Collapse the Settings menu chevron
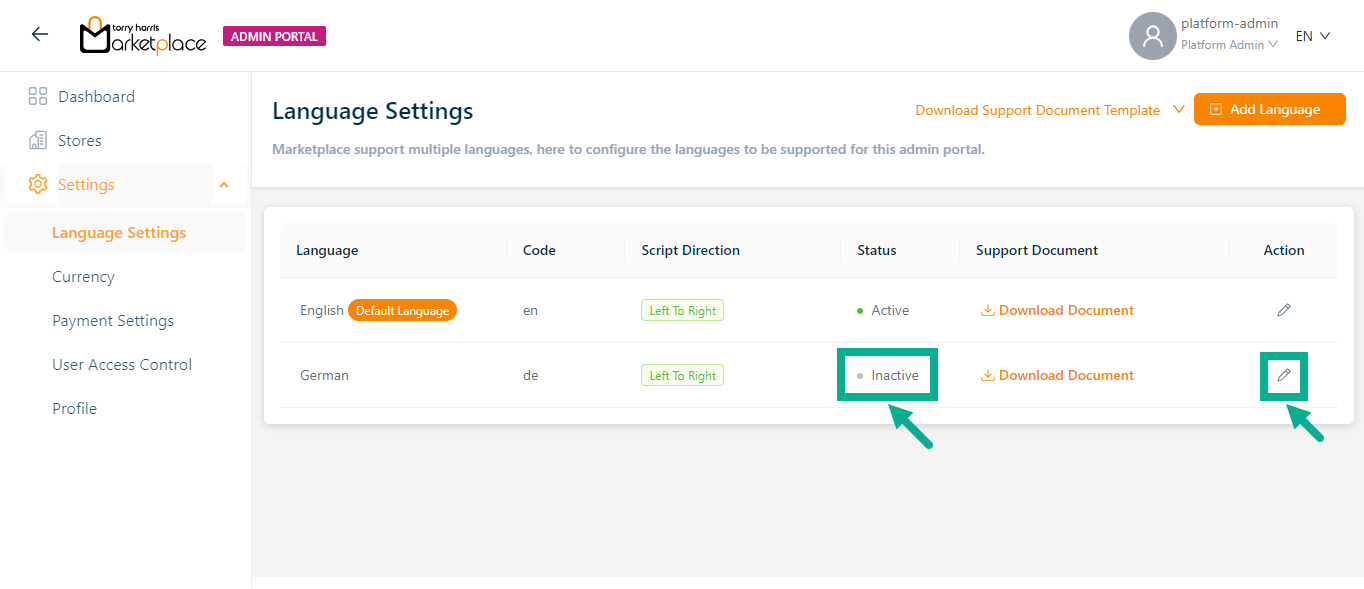Viewport: 1364px width, 589px height. [x=224, y=185]
